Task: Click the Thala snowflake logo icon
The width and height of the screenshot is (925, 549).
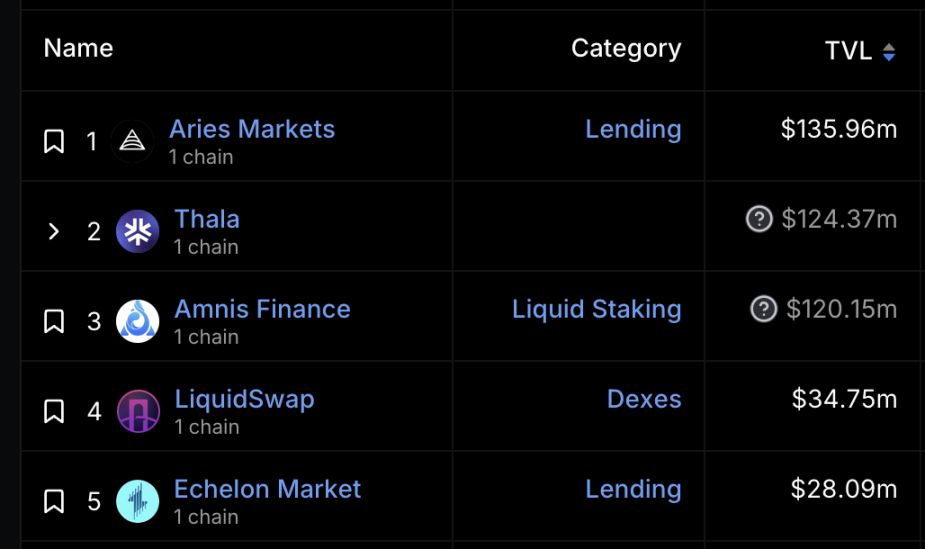Action: (137, 232)
